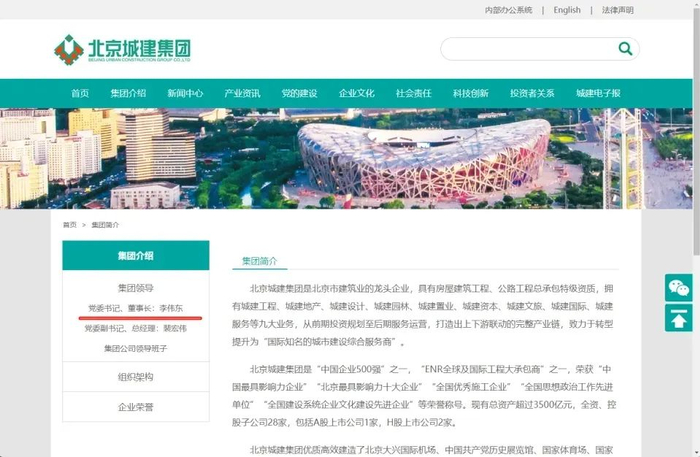
Task: Select 组织架构 in sidebar
Action: (x=136, y=377)
